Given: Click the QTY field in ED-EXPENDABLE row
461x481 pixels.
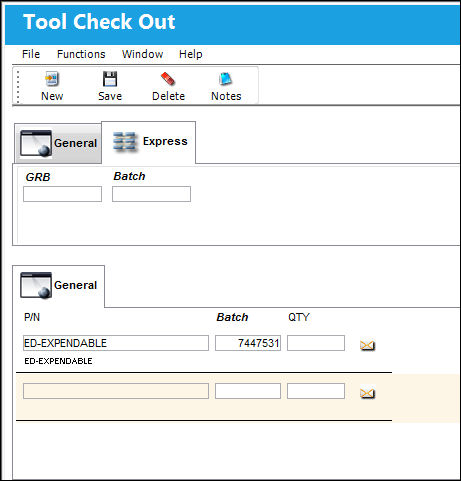Looking at the screenshot, I should click(316, 343).
